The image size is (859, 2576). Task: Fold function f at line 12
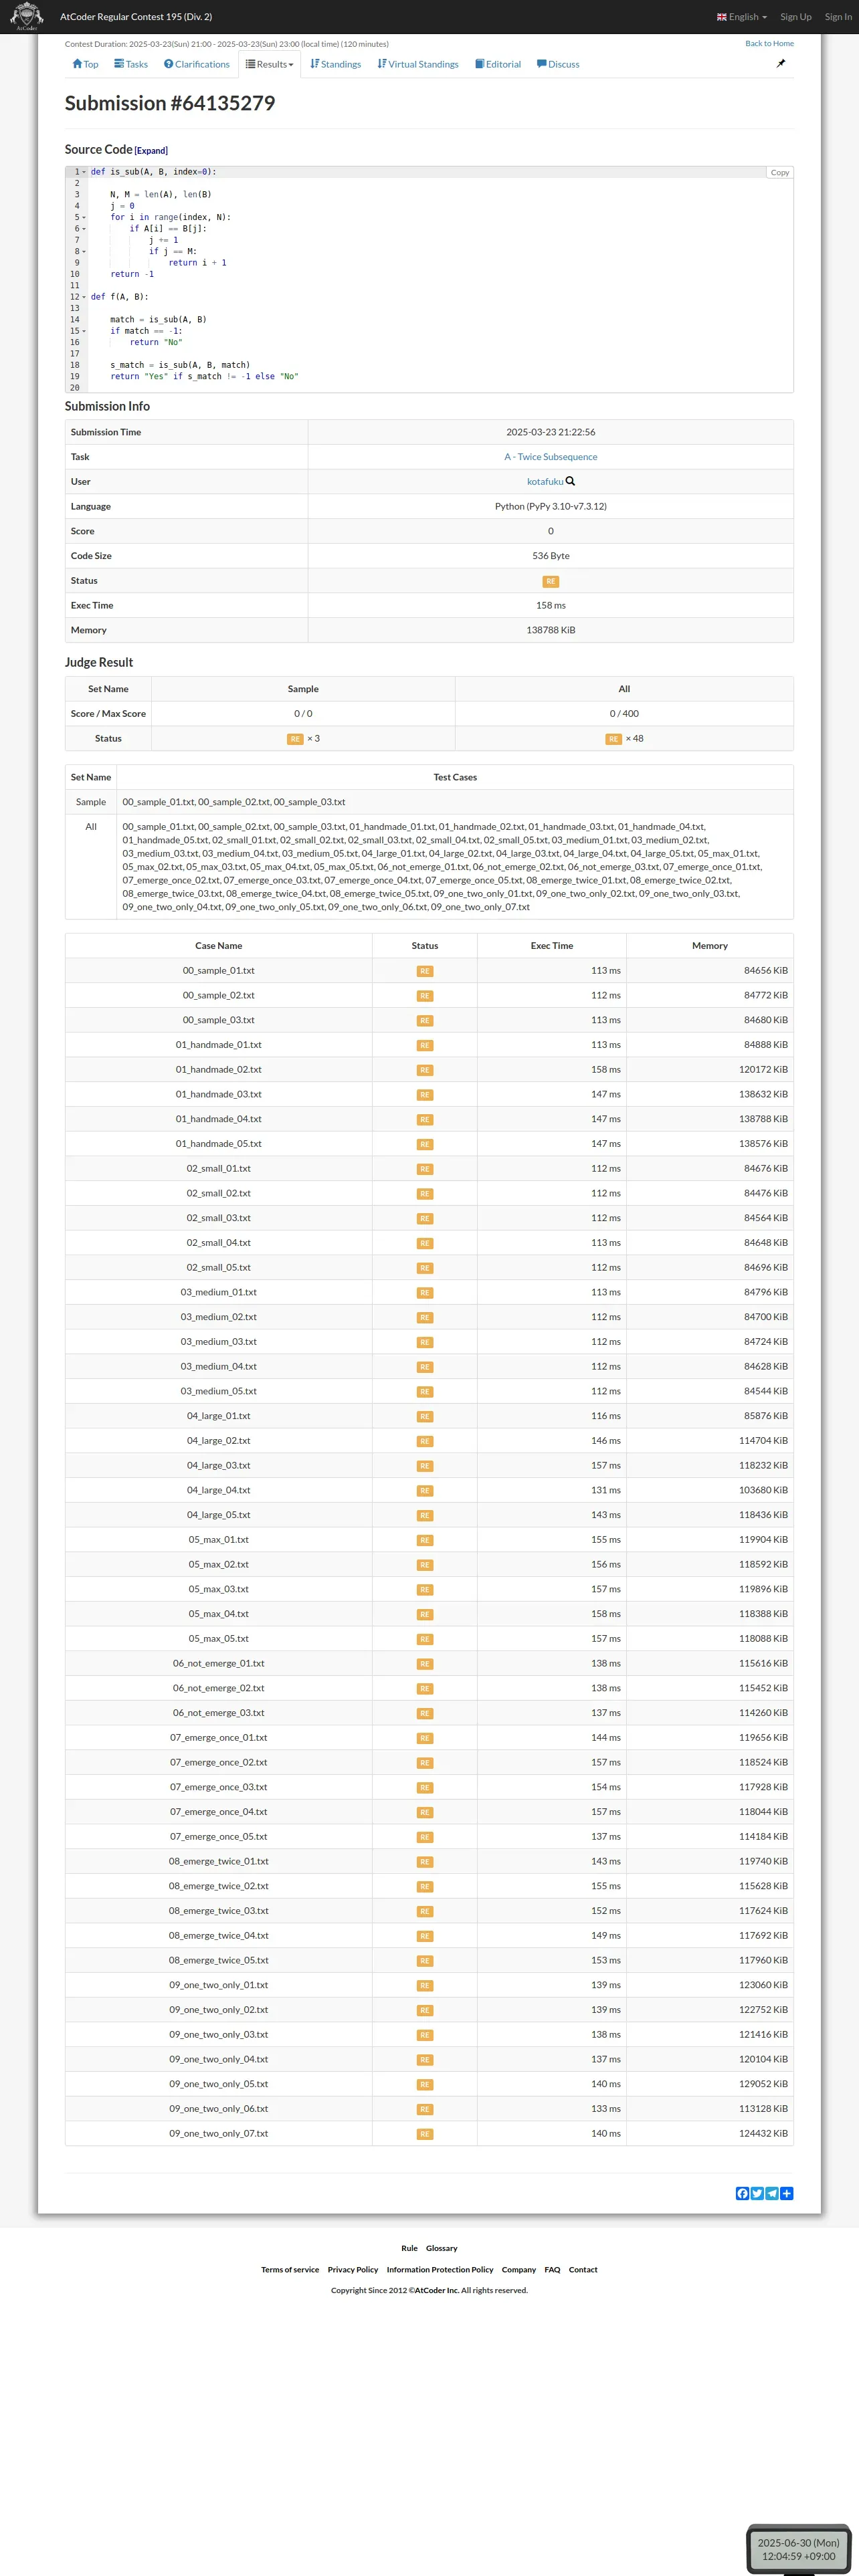84,297
